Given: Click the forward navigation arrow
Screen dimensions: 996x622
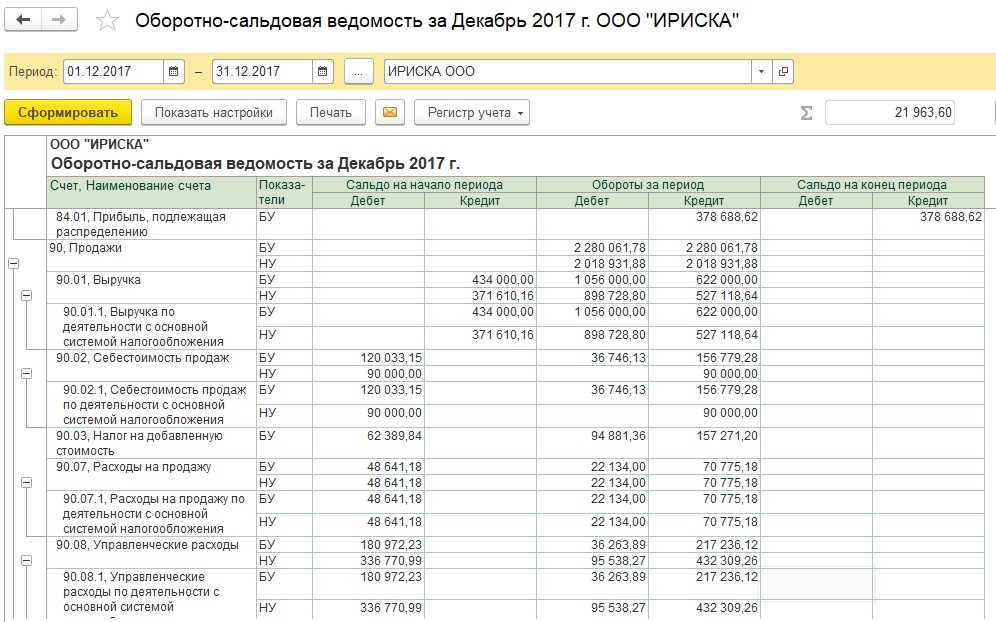Looking at the screenshot, I should click(x=59, y=20).
